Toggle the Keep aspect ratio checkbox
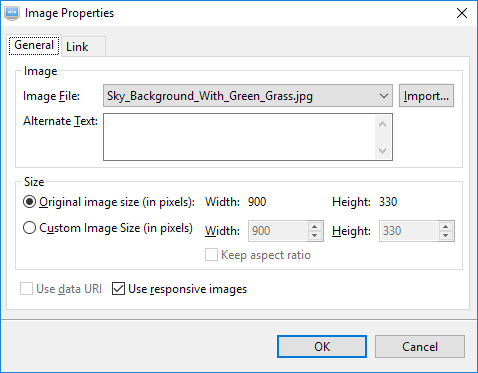Viewport: 478px width, 373px height. 211,255
